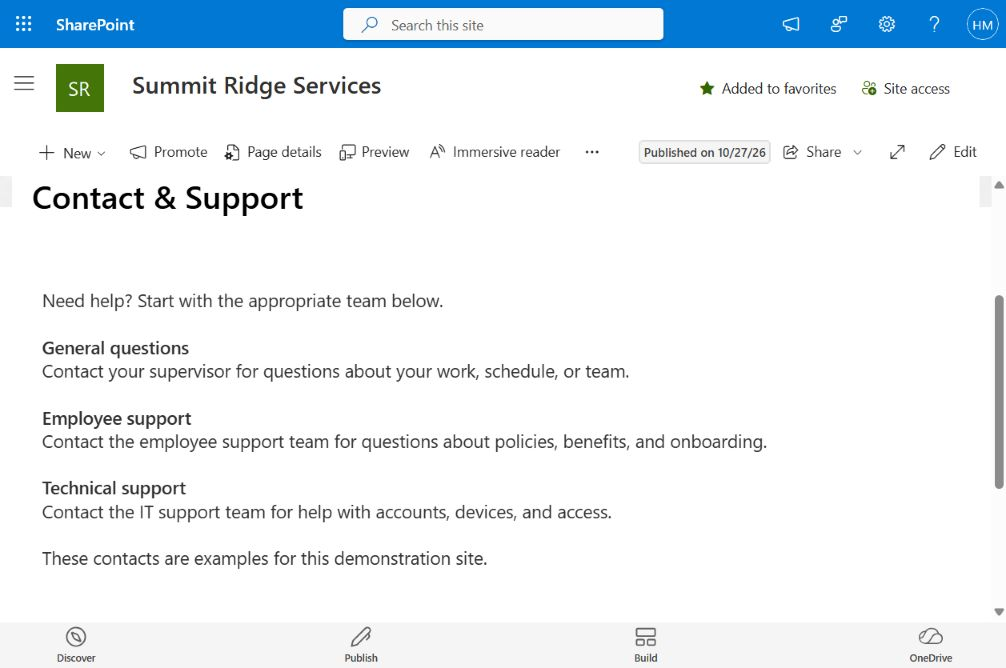Open the hamburger navigation menu
This screenshot has width=1006, height=668.
click(x=24, y=83)
